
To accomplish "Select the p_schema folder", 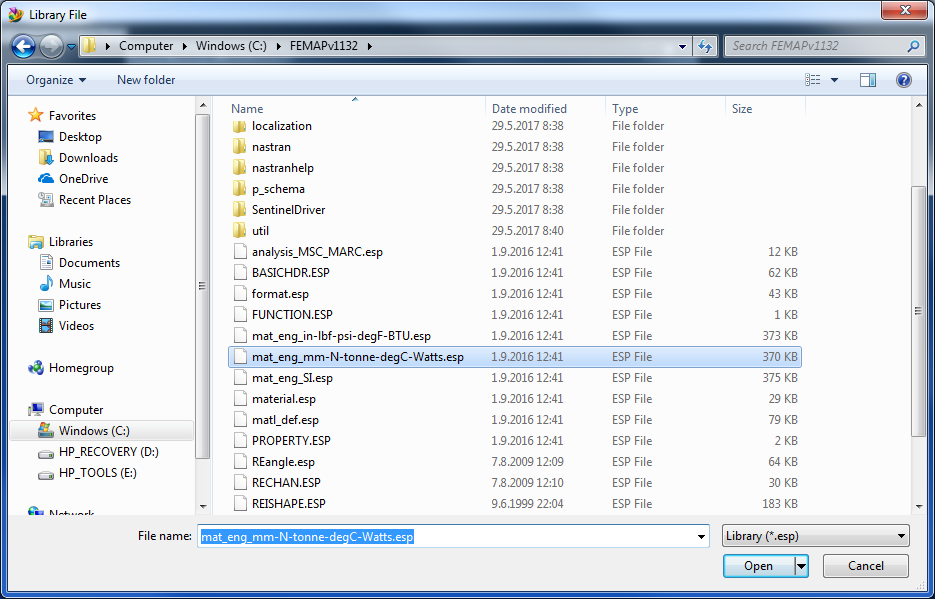I will pyautogui.click(x=515, y=189).
